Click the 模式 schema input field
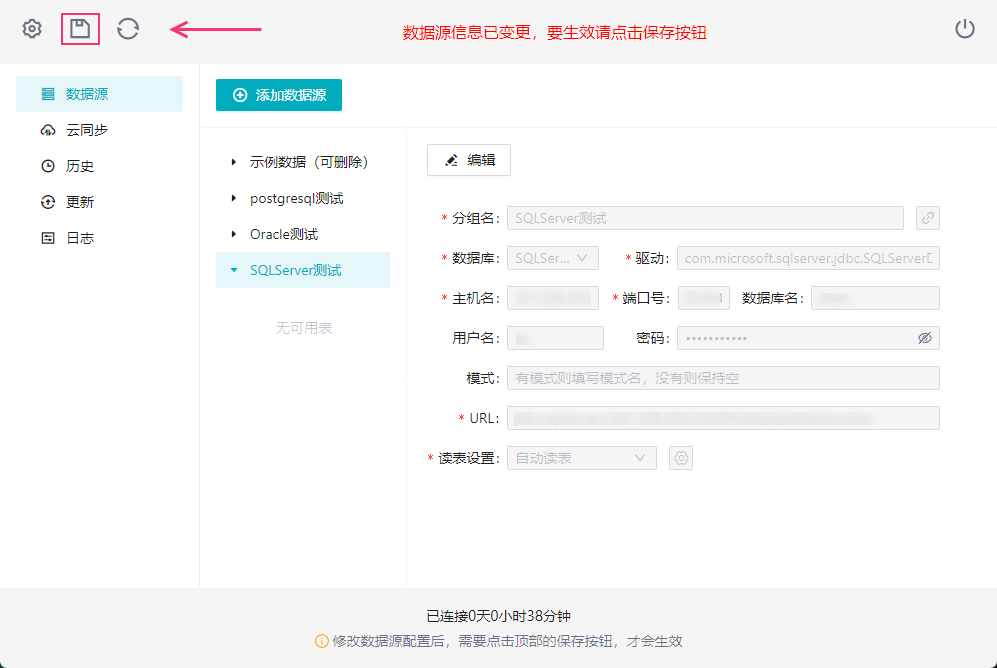 [723, 378]
